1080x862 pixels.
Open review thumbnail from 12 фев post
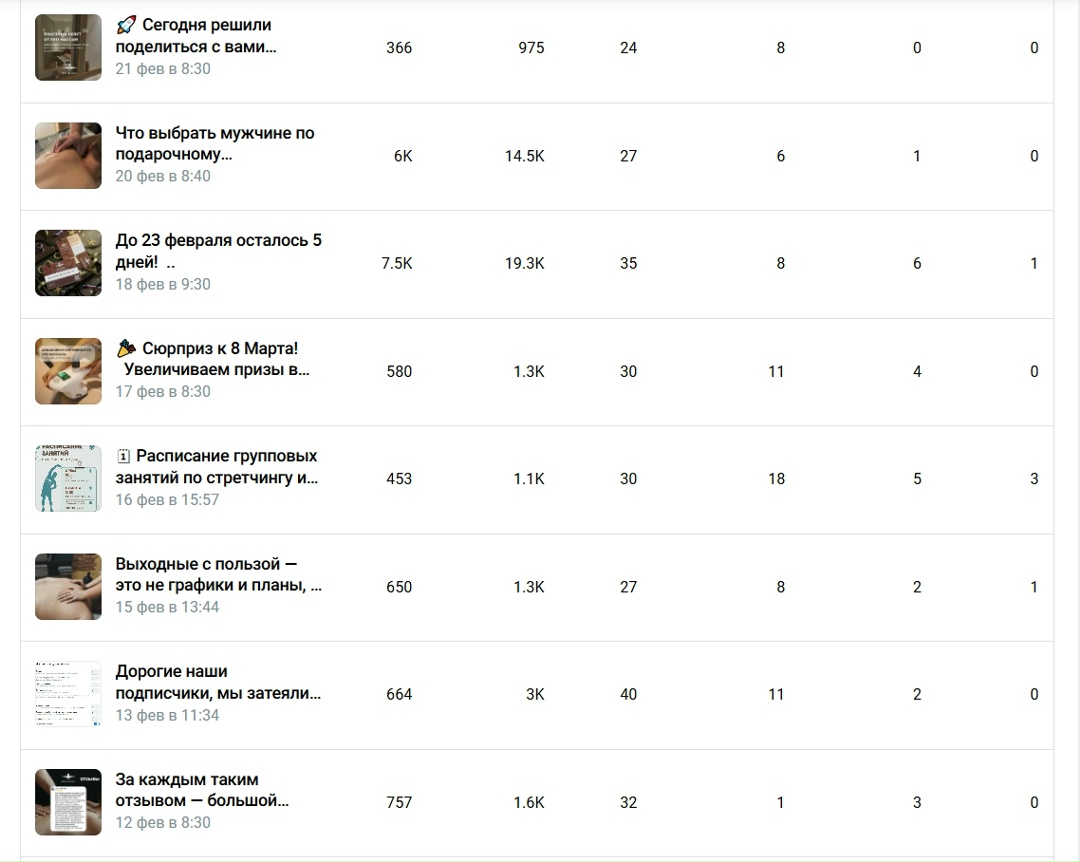coord(68,803)
